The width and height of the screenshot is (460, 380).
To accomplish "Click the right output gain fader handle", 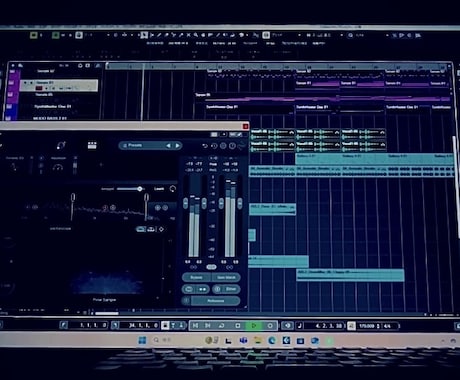I will (240, 203).
